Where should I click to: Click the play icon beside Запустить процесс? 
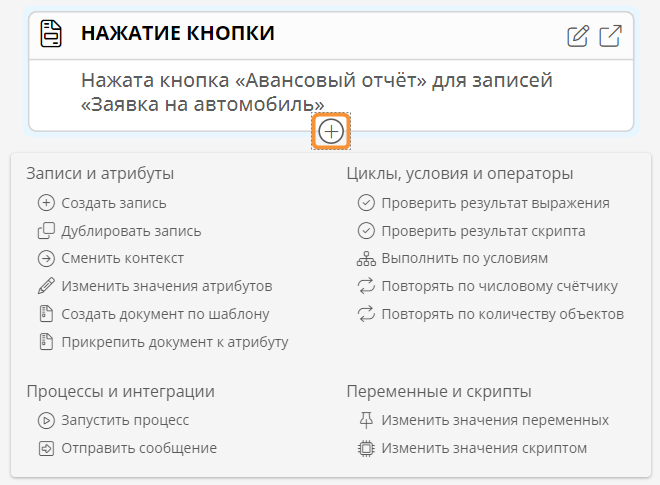pos(46,420)
